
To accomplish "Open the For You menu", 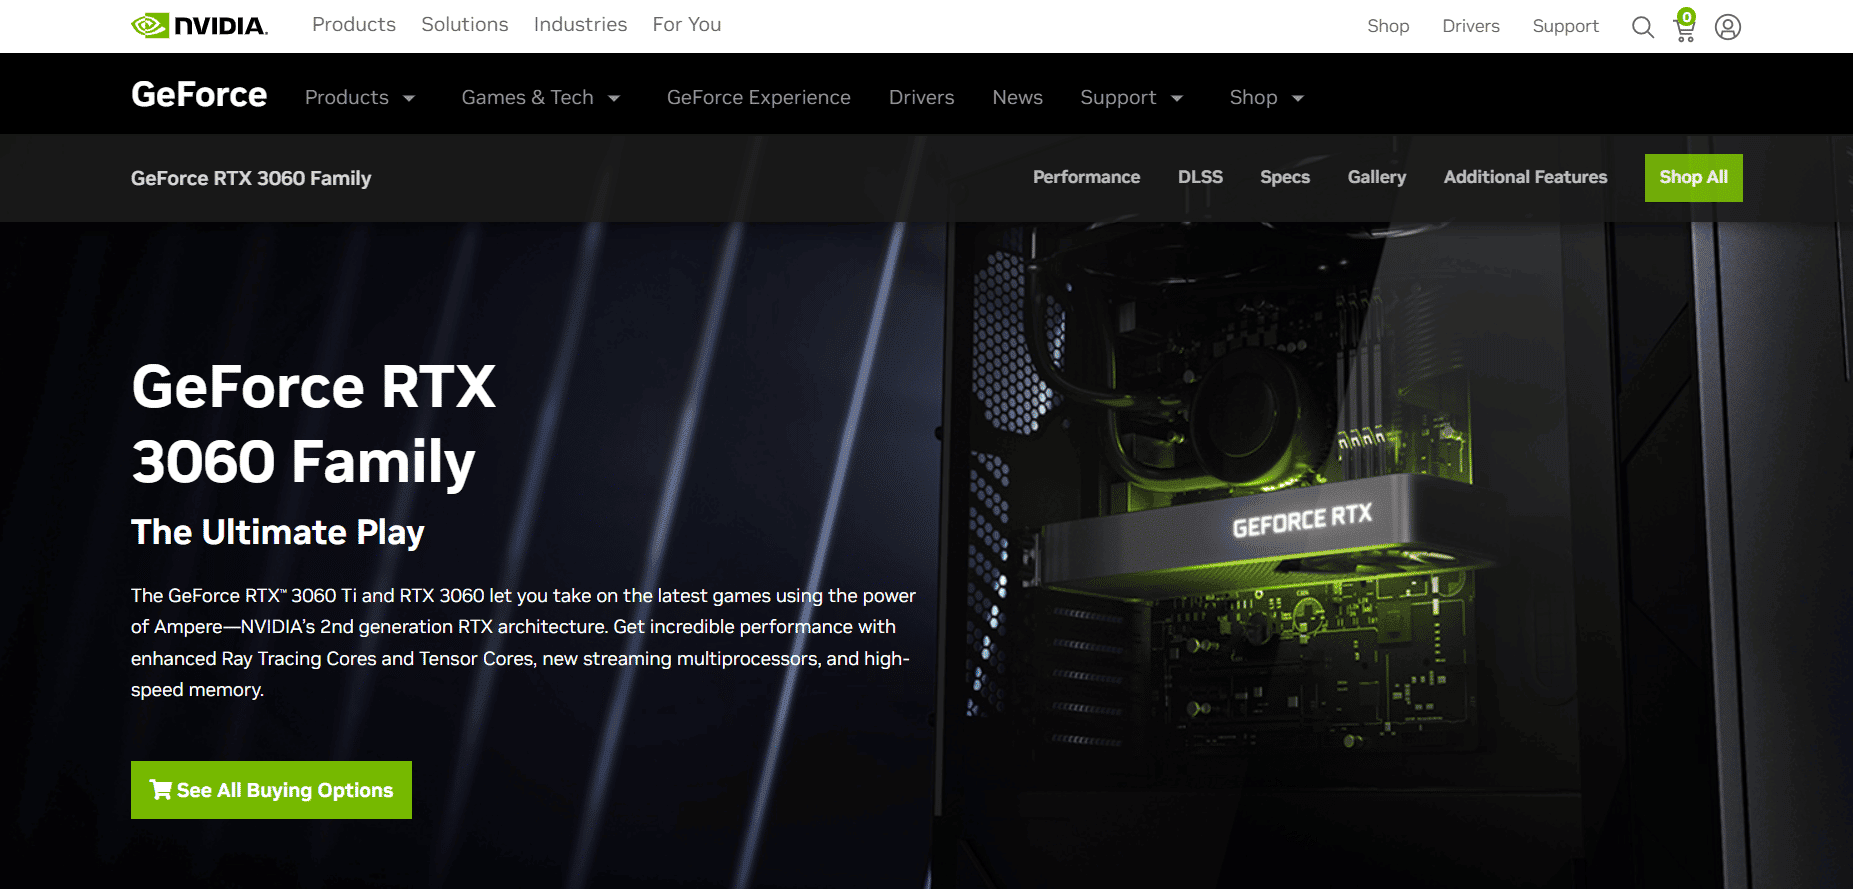I will (687, 24).
